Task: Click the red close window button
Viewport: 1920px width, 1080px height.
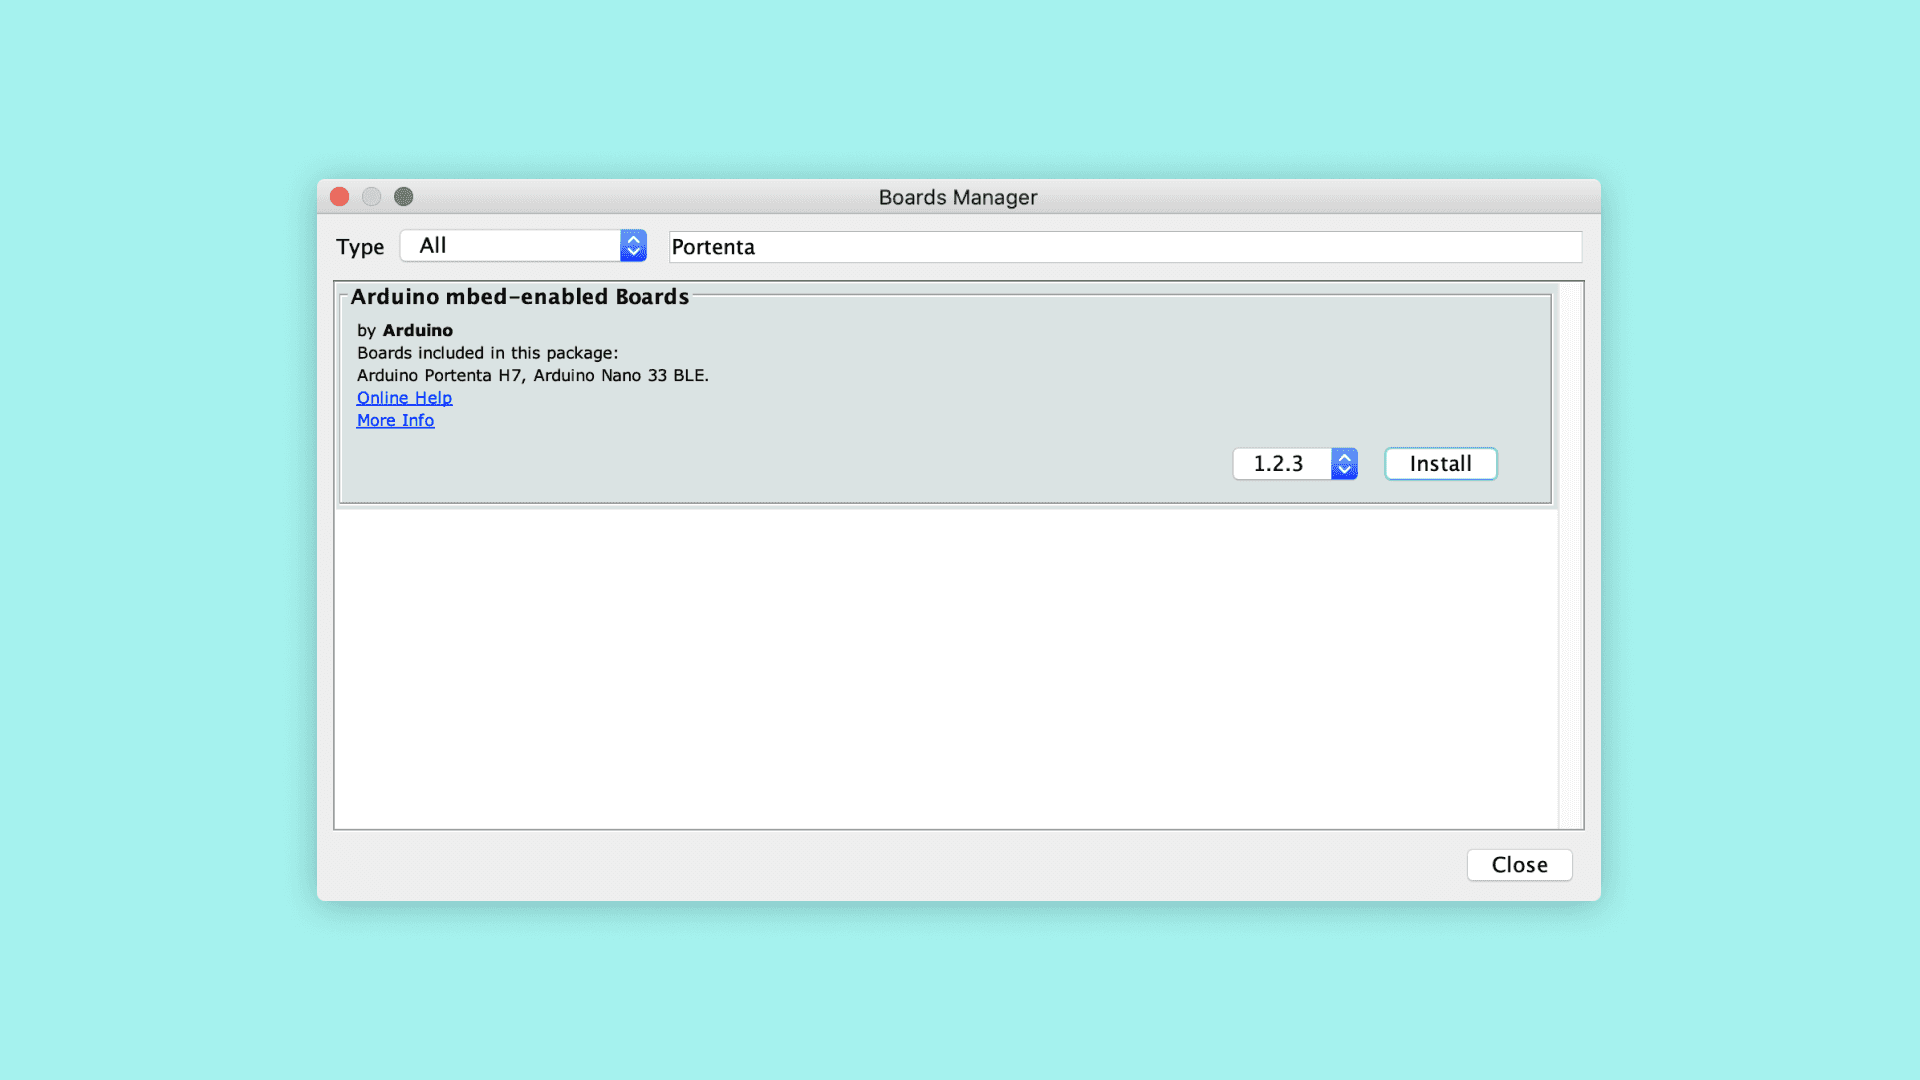Action: (340, 197)
